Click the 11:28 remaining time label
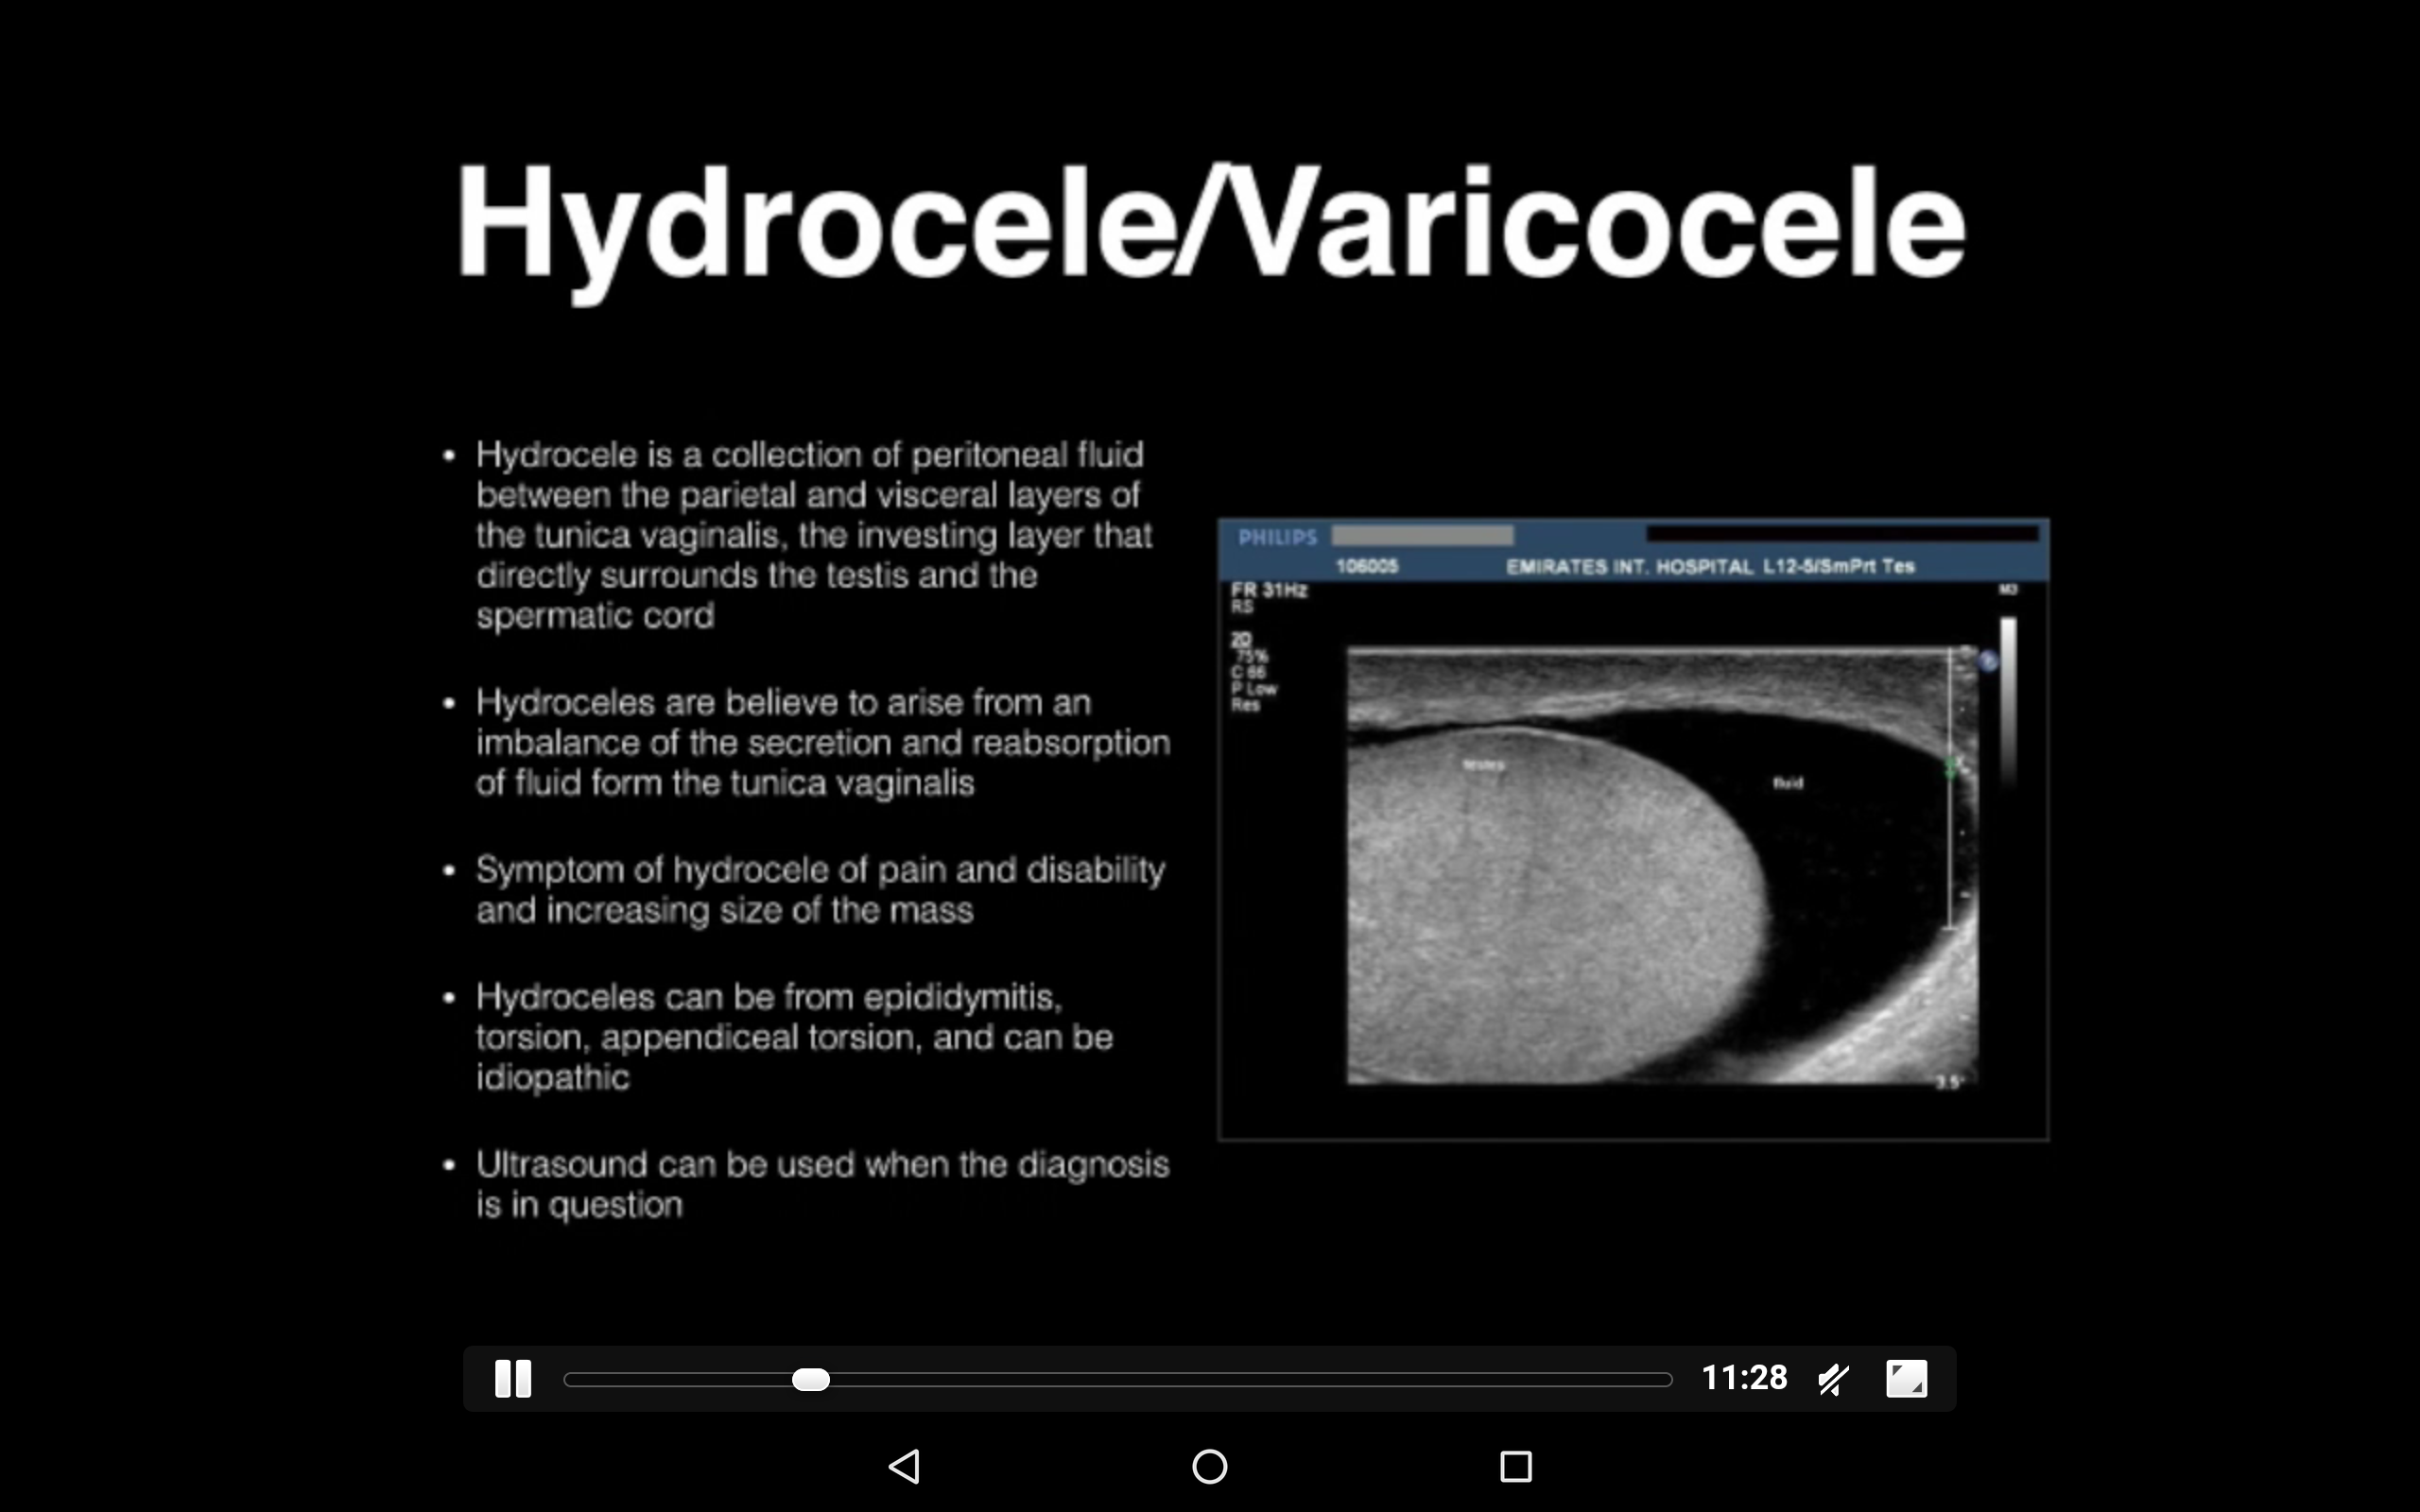The image size is (2420, 1512). point(1744,1378)
